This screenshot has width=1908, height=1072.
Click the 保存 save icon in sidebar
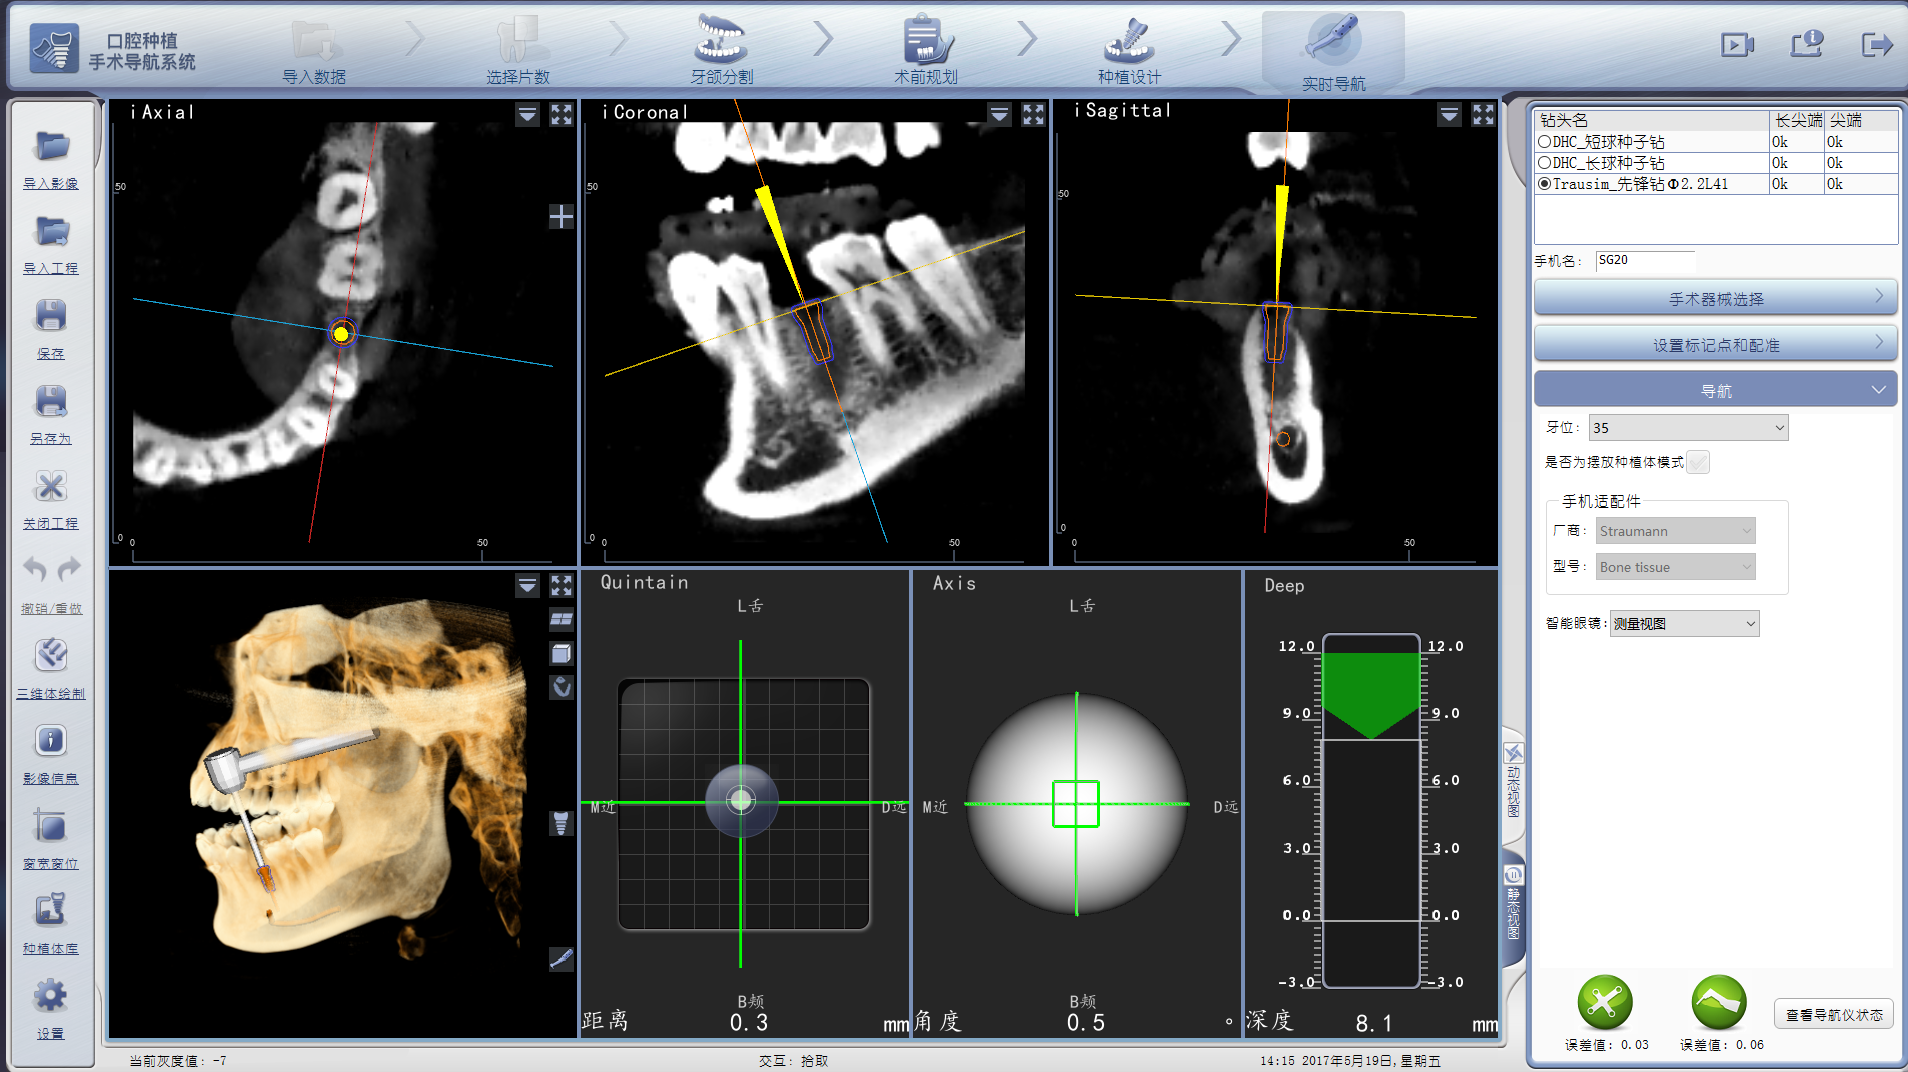click(51, 319)
